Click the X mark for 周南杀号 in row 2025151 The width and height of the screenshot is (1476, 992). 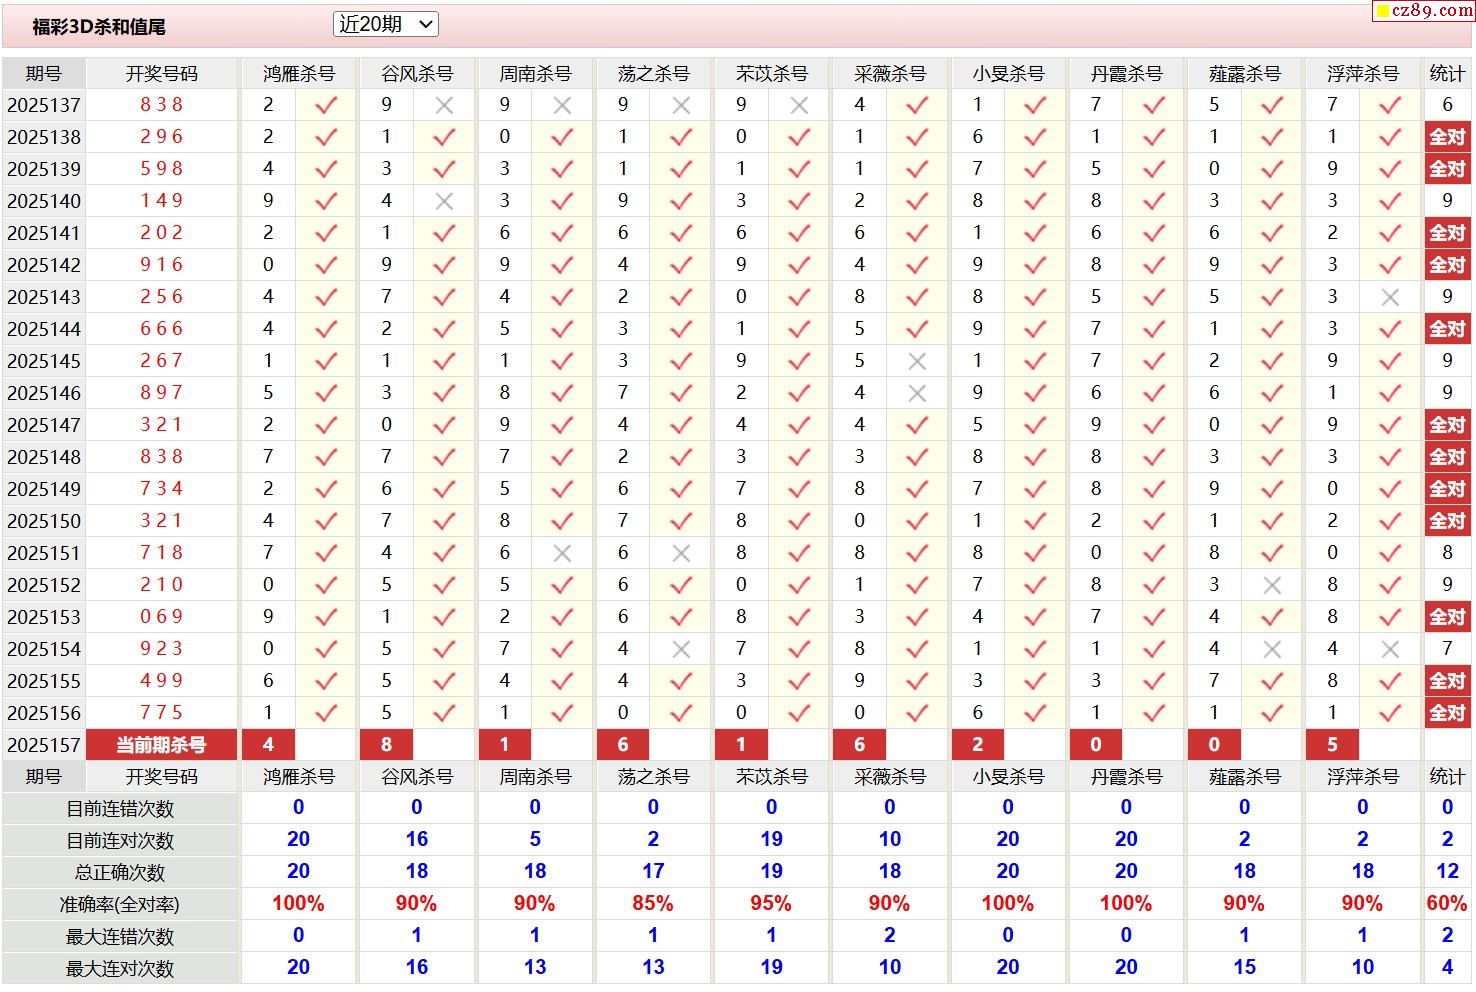click(x=562, y=552)
